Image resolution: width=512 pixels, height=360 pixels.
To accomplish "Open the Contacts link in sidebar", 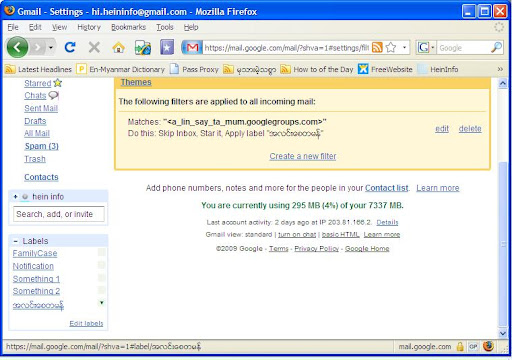I will 41,177.
